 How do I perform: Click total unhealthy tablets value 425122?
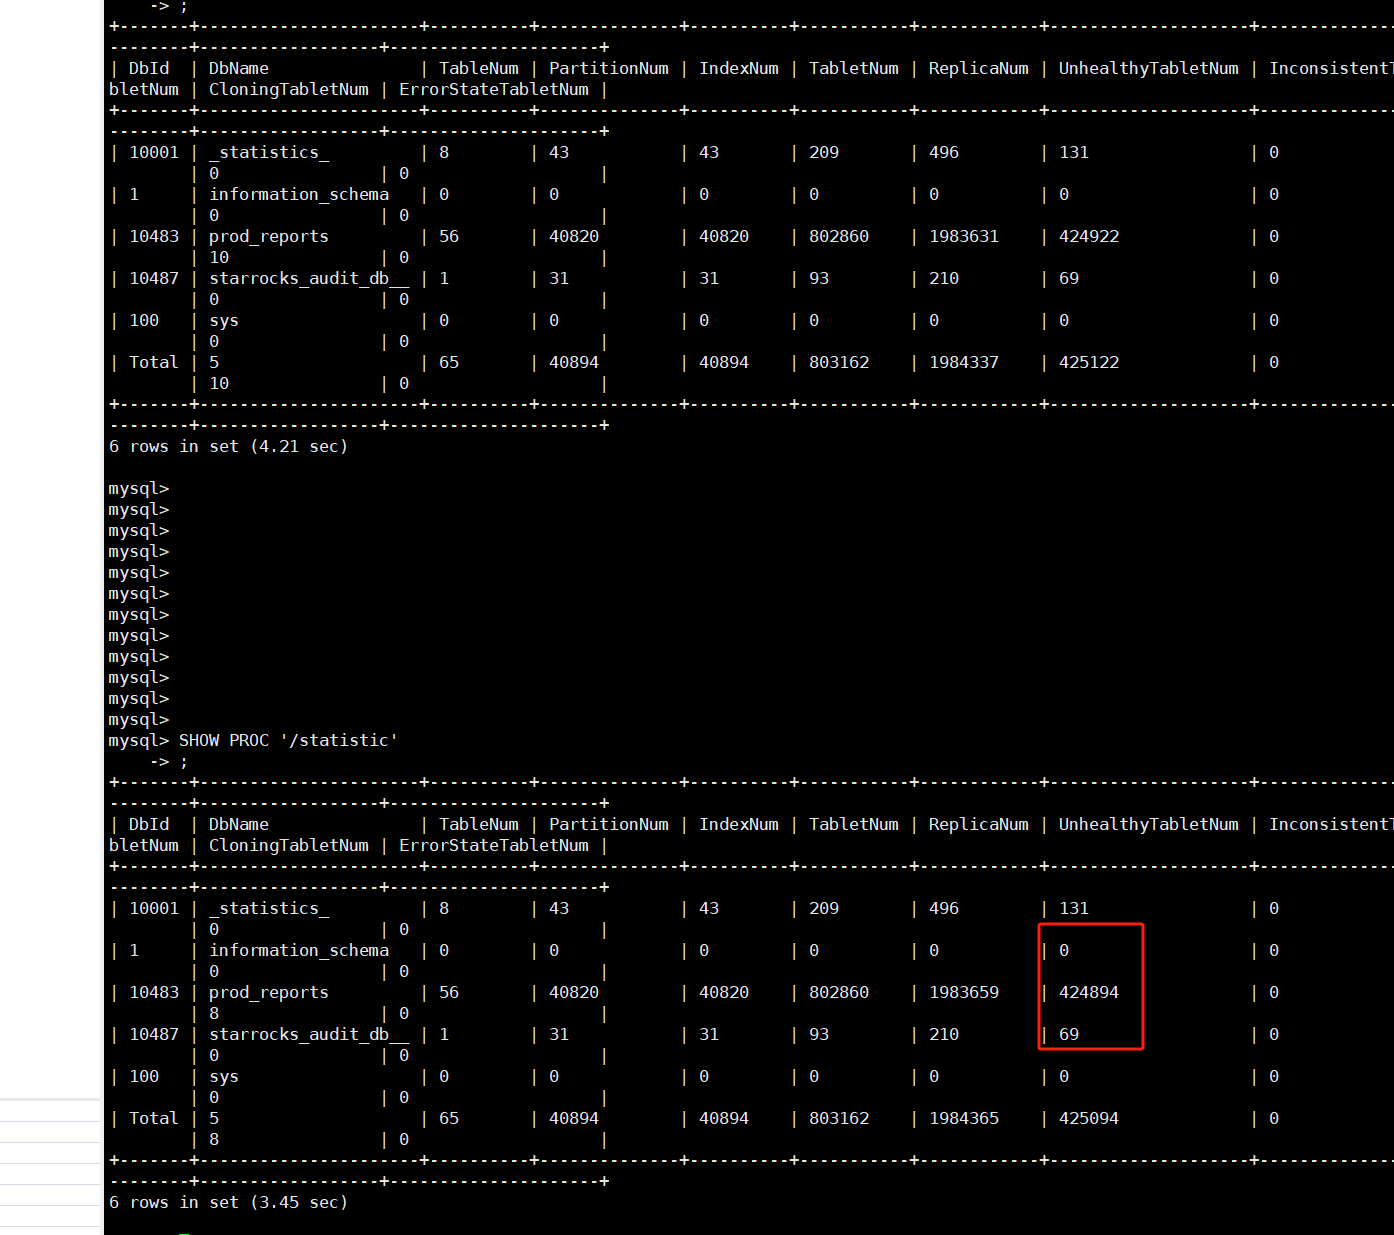coord(1088,363)
